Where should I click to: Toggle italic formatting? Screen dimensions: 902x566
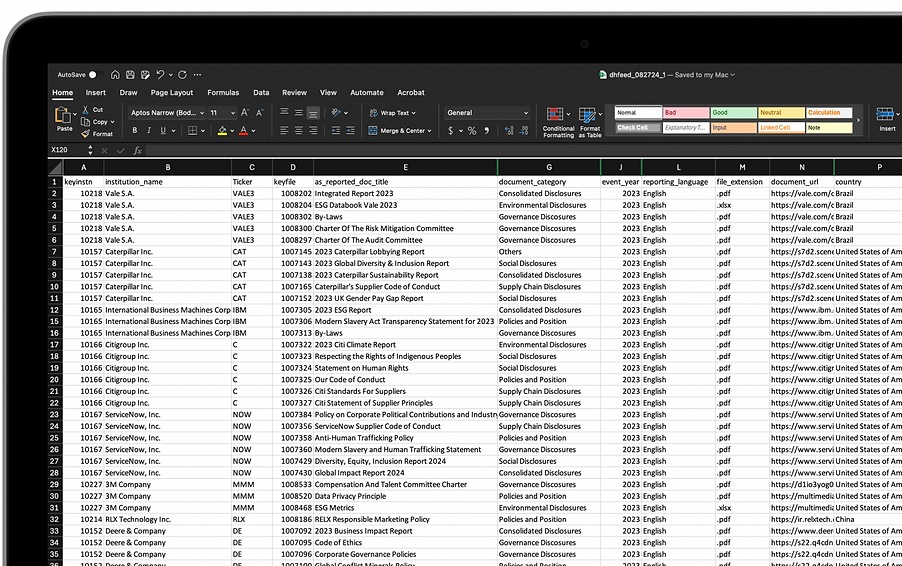point(149,131)
